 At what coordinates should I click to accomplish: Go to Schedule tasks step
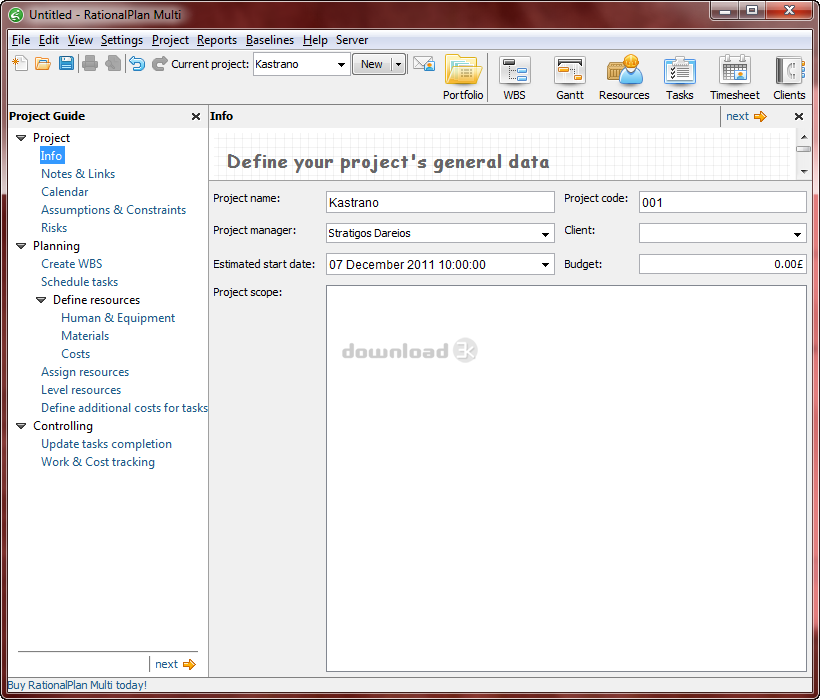coord(79,282)
